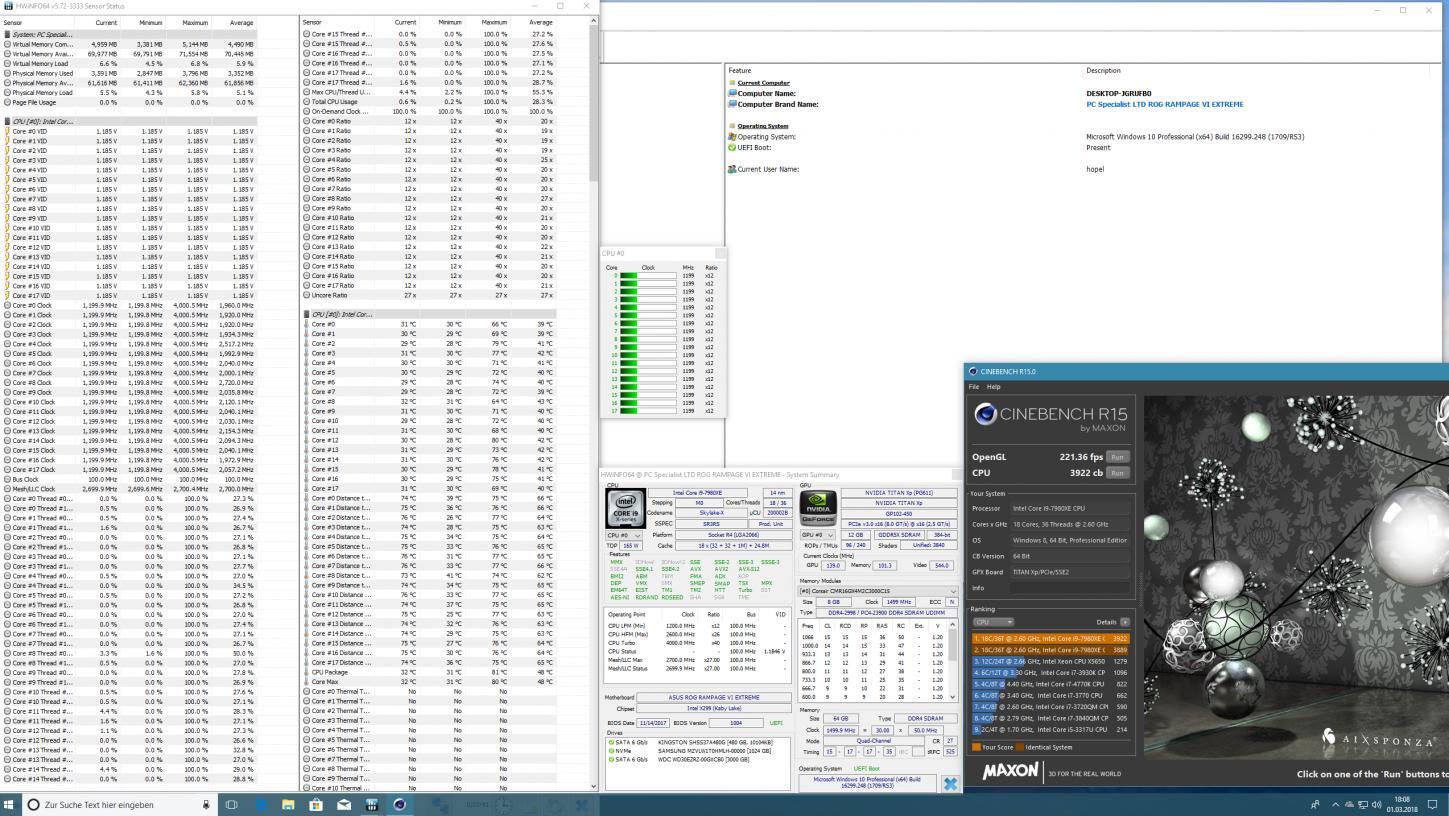Click the Cinebench logo icon in title bar
The image size is (1449, 816).
point(973,372)
